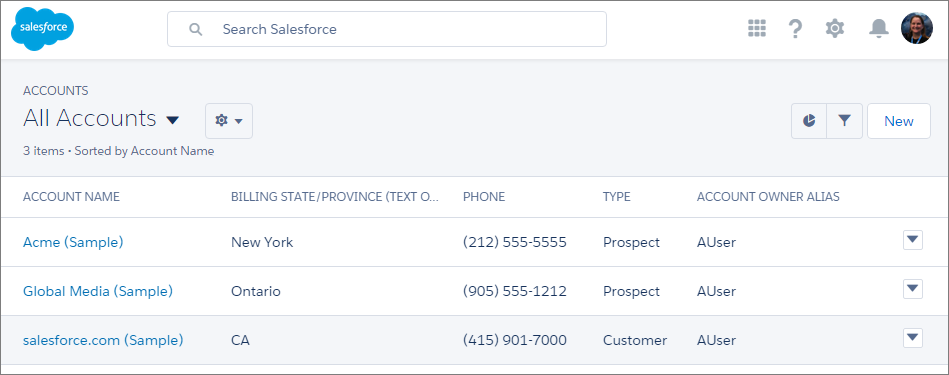Click the Salesforce cloud logo
The image size is (949, 375).
pyautogui.click(x=42, y=28)
